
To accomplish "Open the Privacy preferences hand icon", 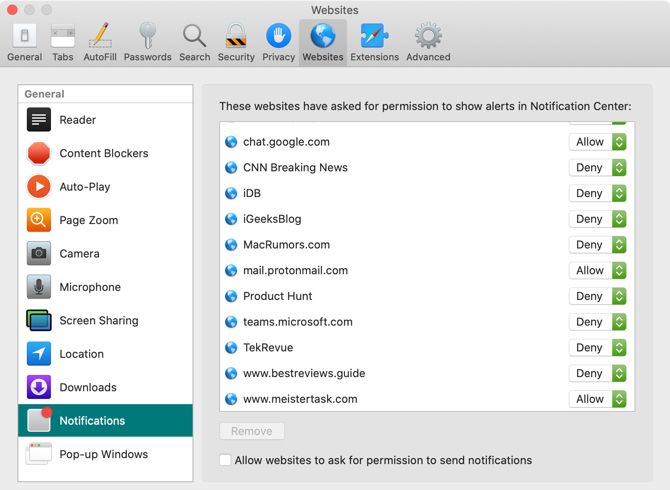I will coord(278,37).
